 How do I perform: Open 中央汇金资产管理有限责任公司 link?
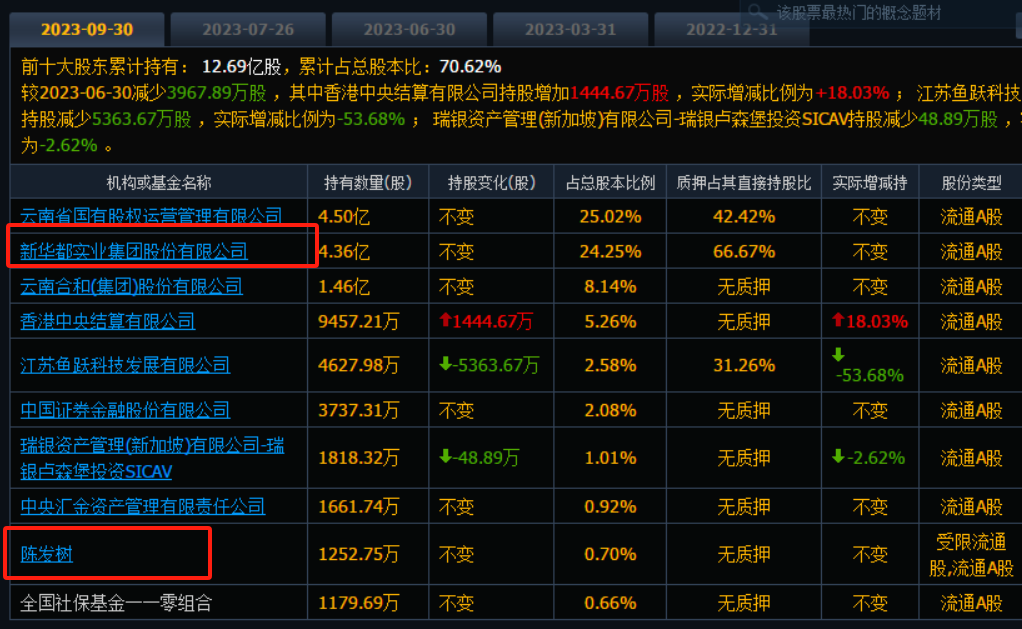pyautogui.click(x=143, y=506)
